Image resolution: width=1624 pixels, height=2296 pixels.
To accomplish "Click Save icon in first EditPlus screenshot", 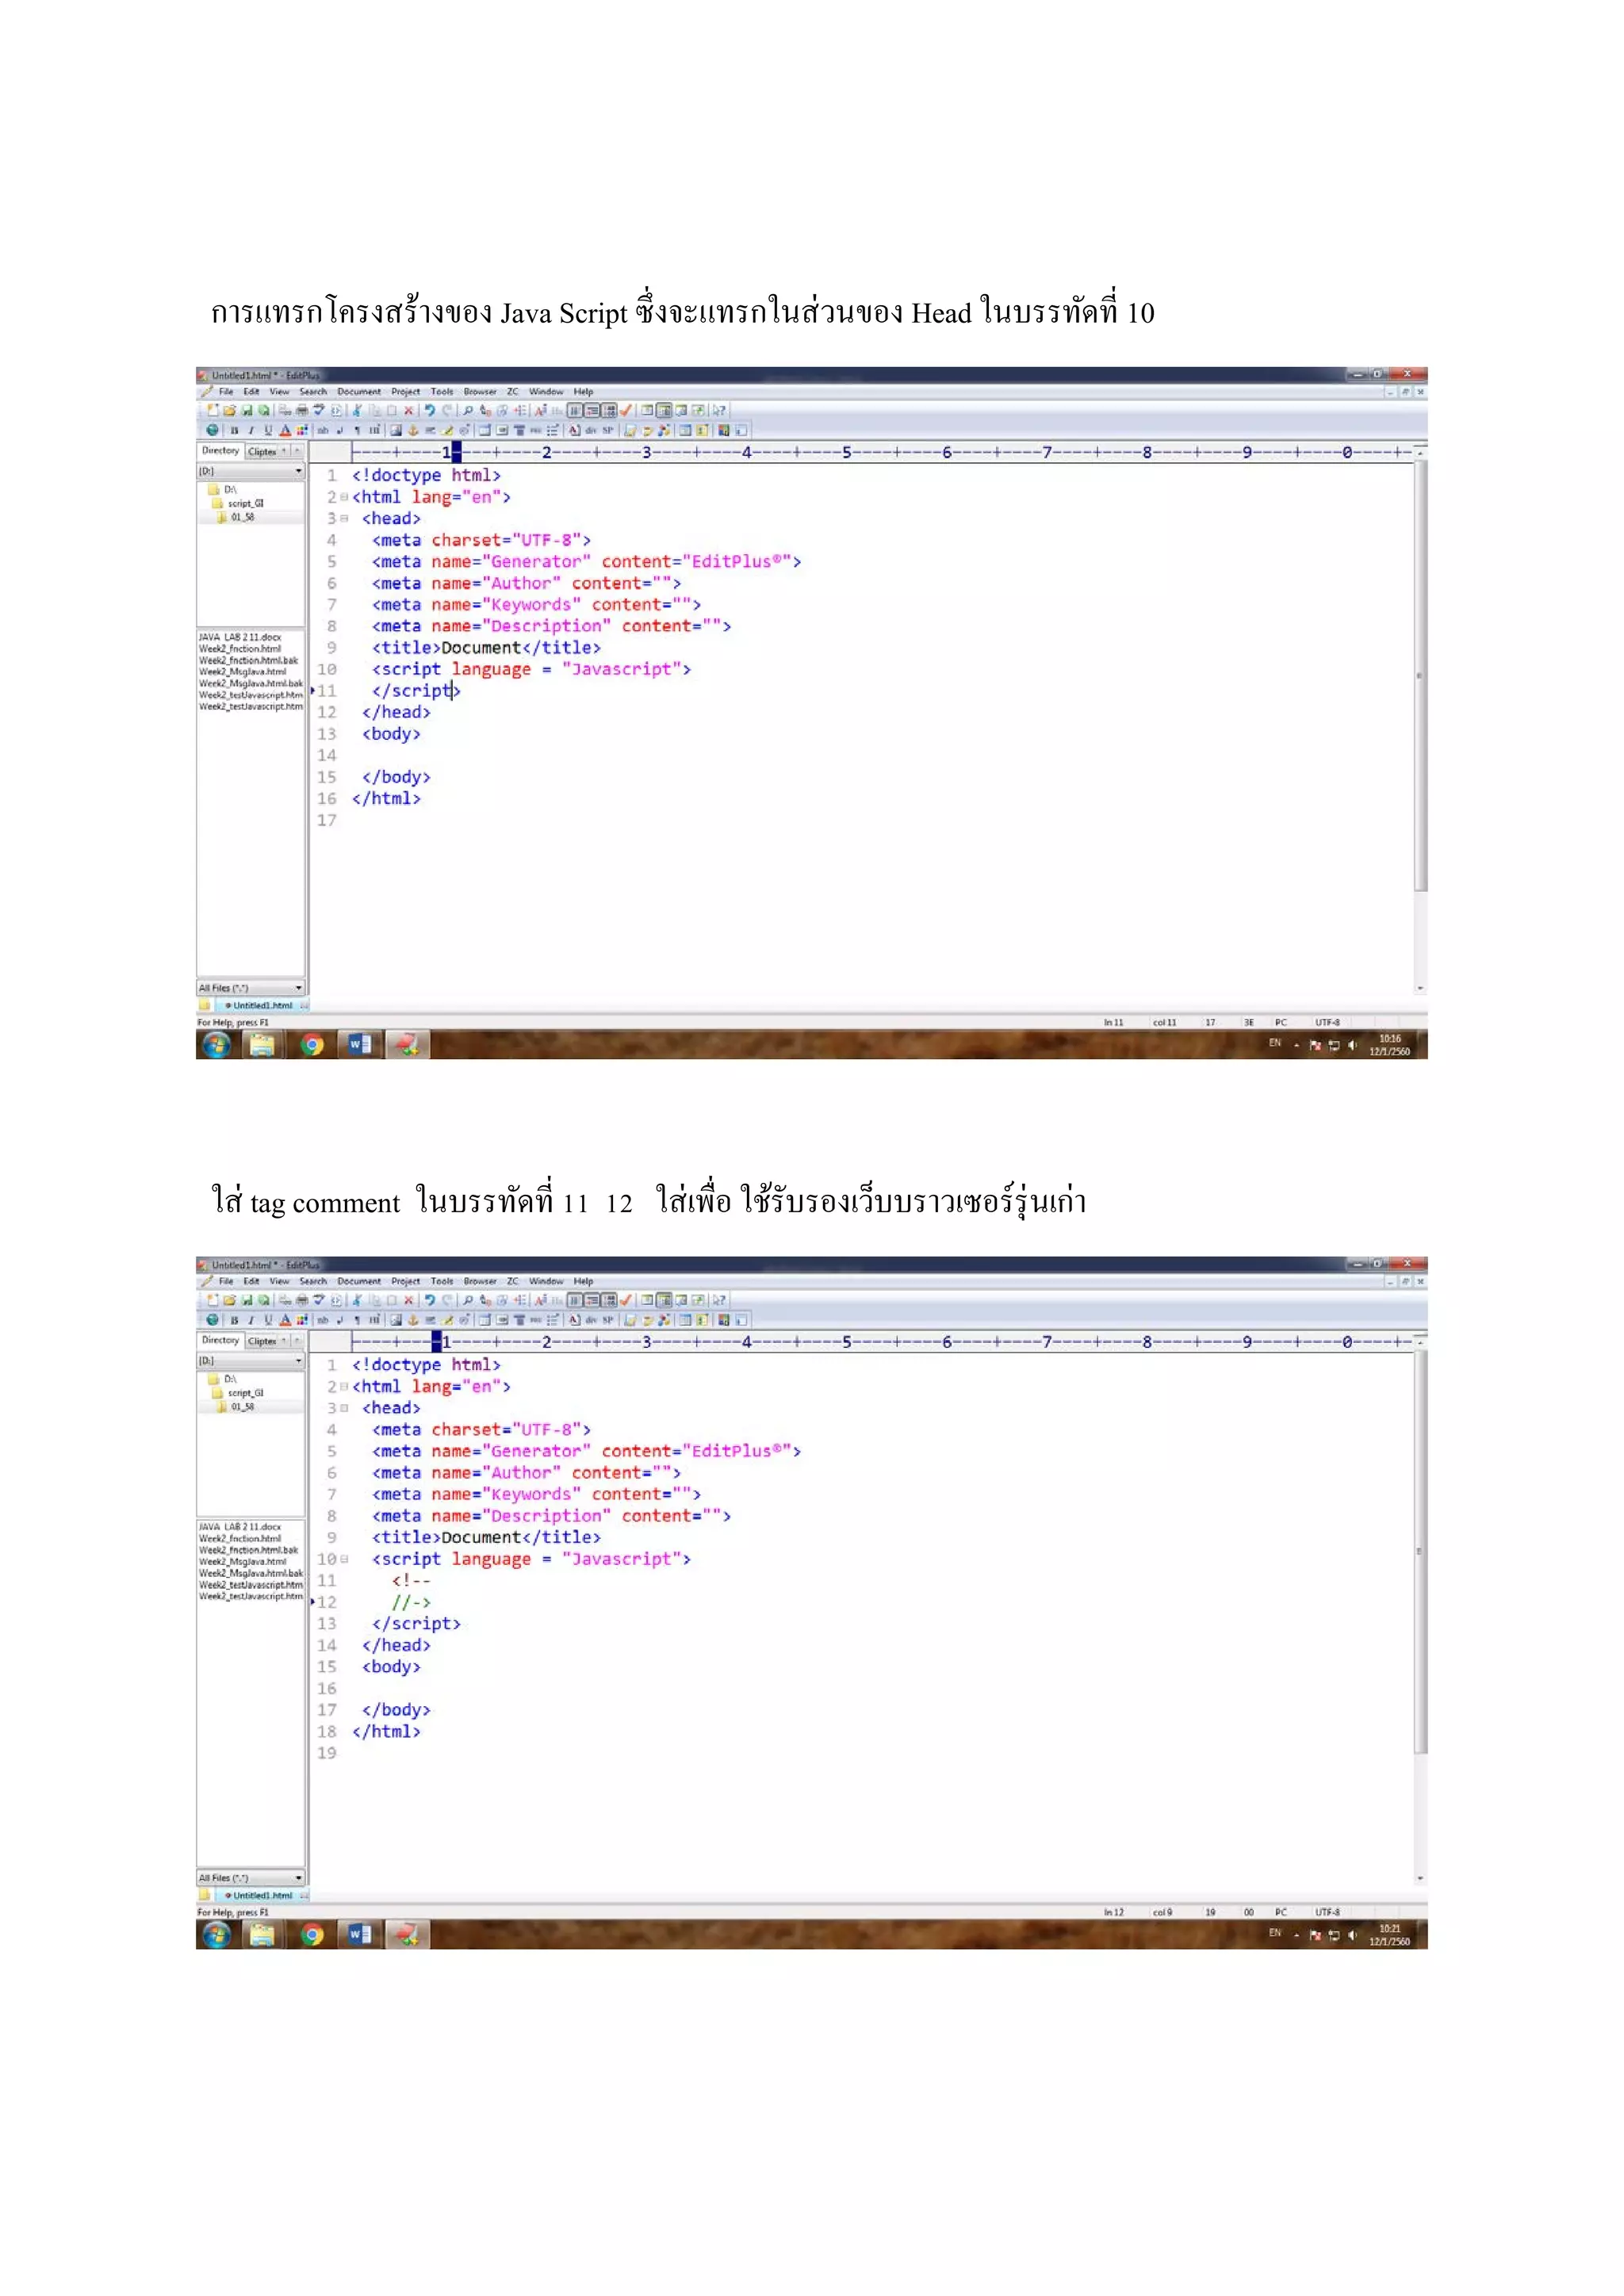I will [247, 410].
